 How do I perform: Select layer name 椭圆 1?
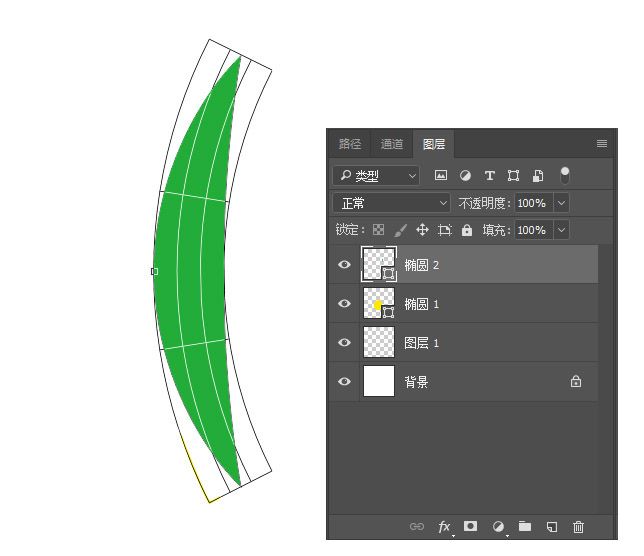[x=421, y=304]
